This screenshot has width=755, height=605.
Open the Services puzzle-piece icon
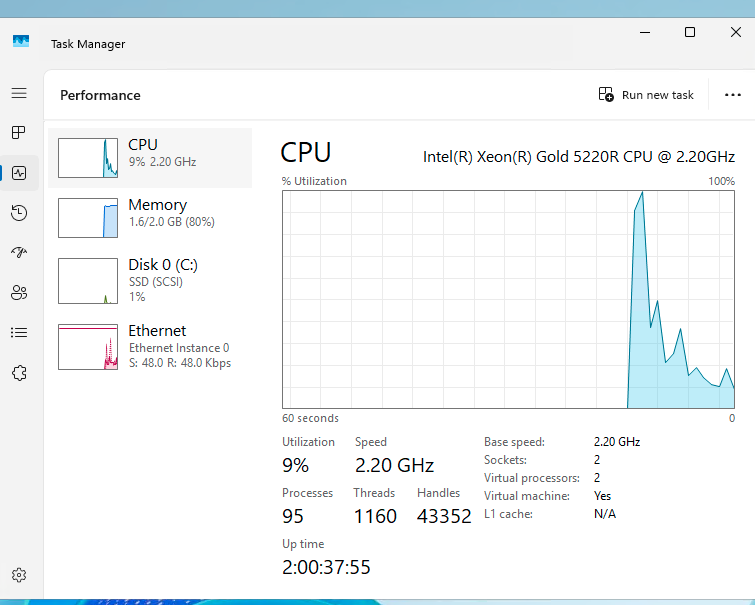(x=19, y=373)
